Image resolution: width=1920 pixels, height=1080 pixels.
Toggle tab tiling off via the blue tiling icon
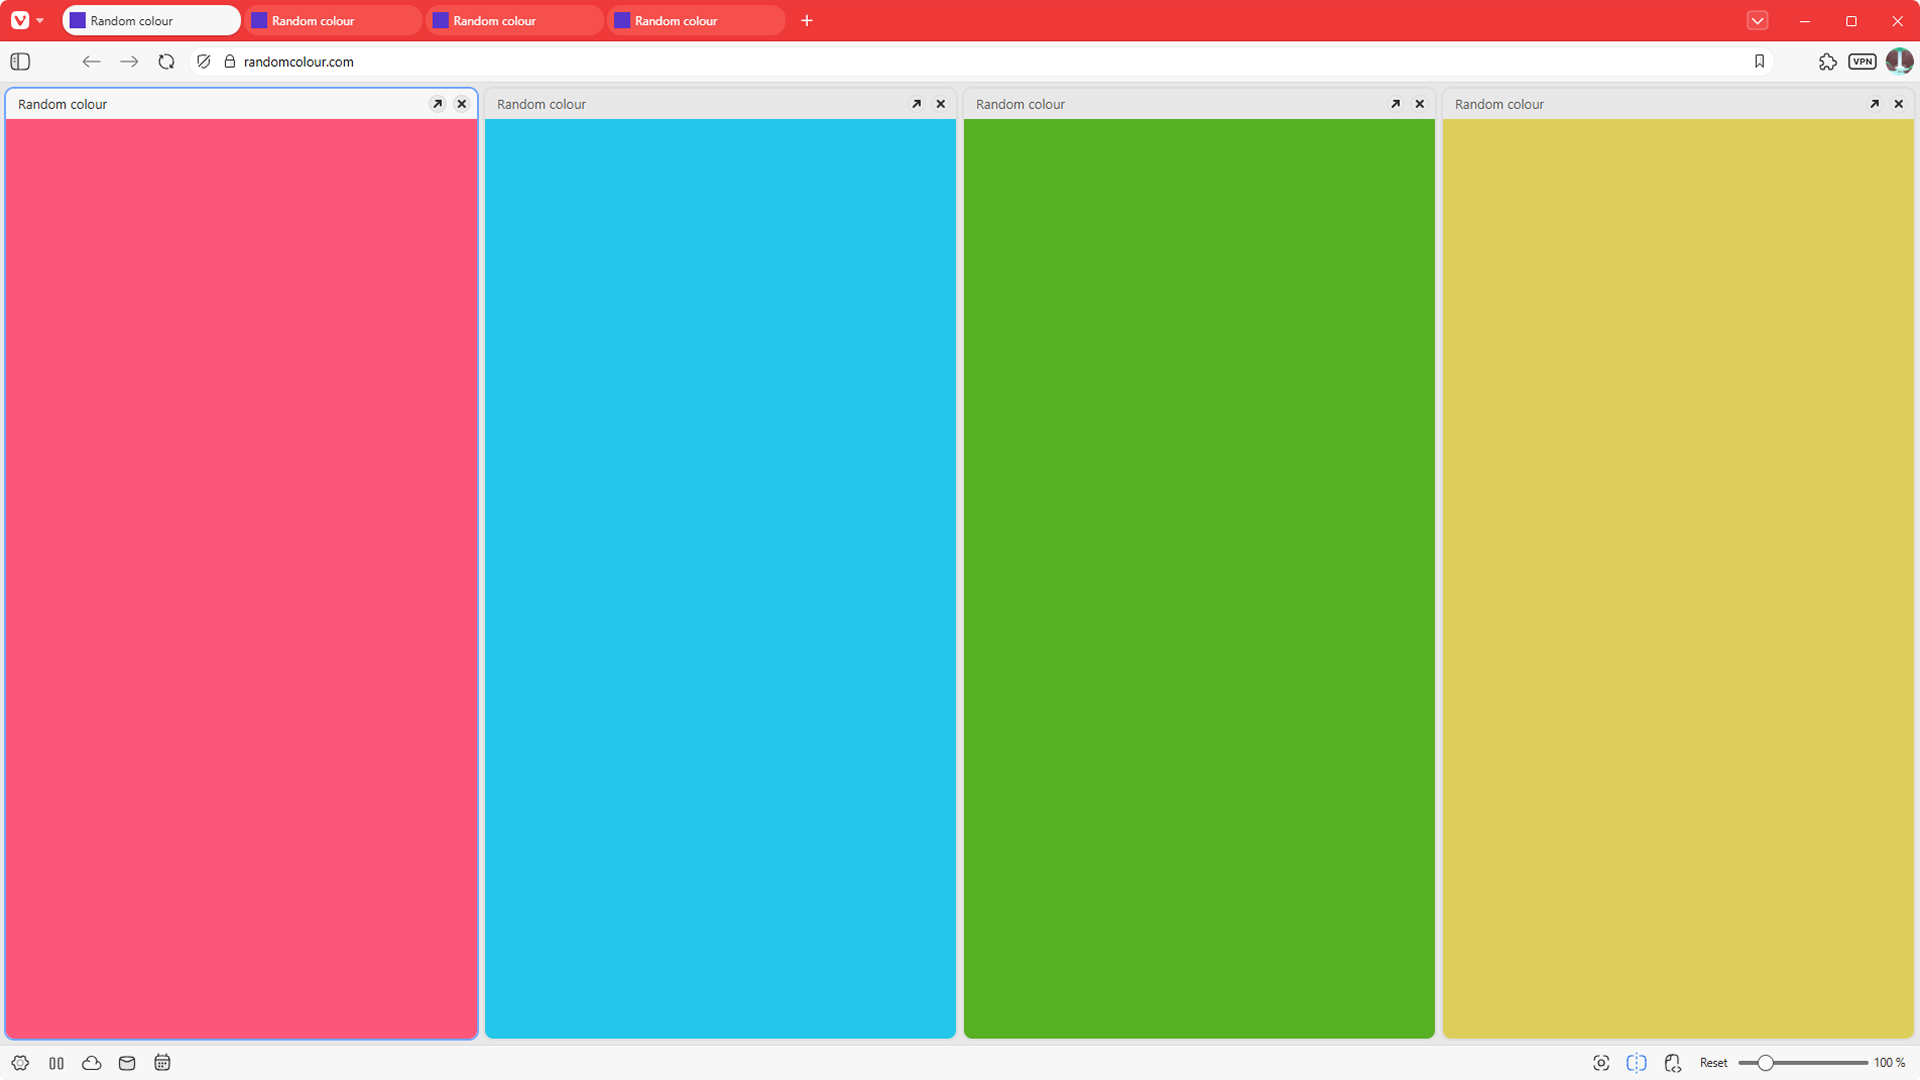[x=1636, y=1063]
